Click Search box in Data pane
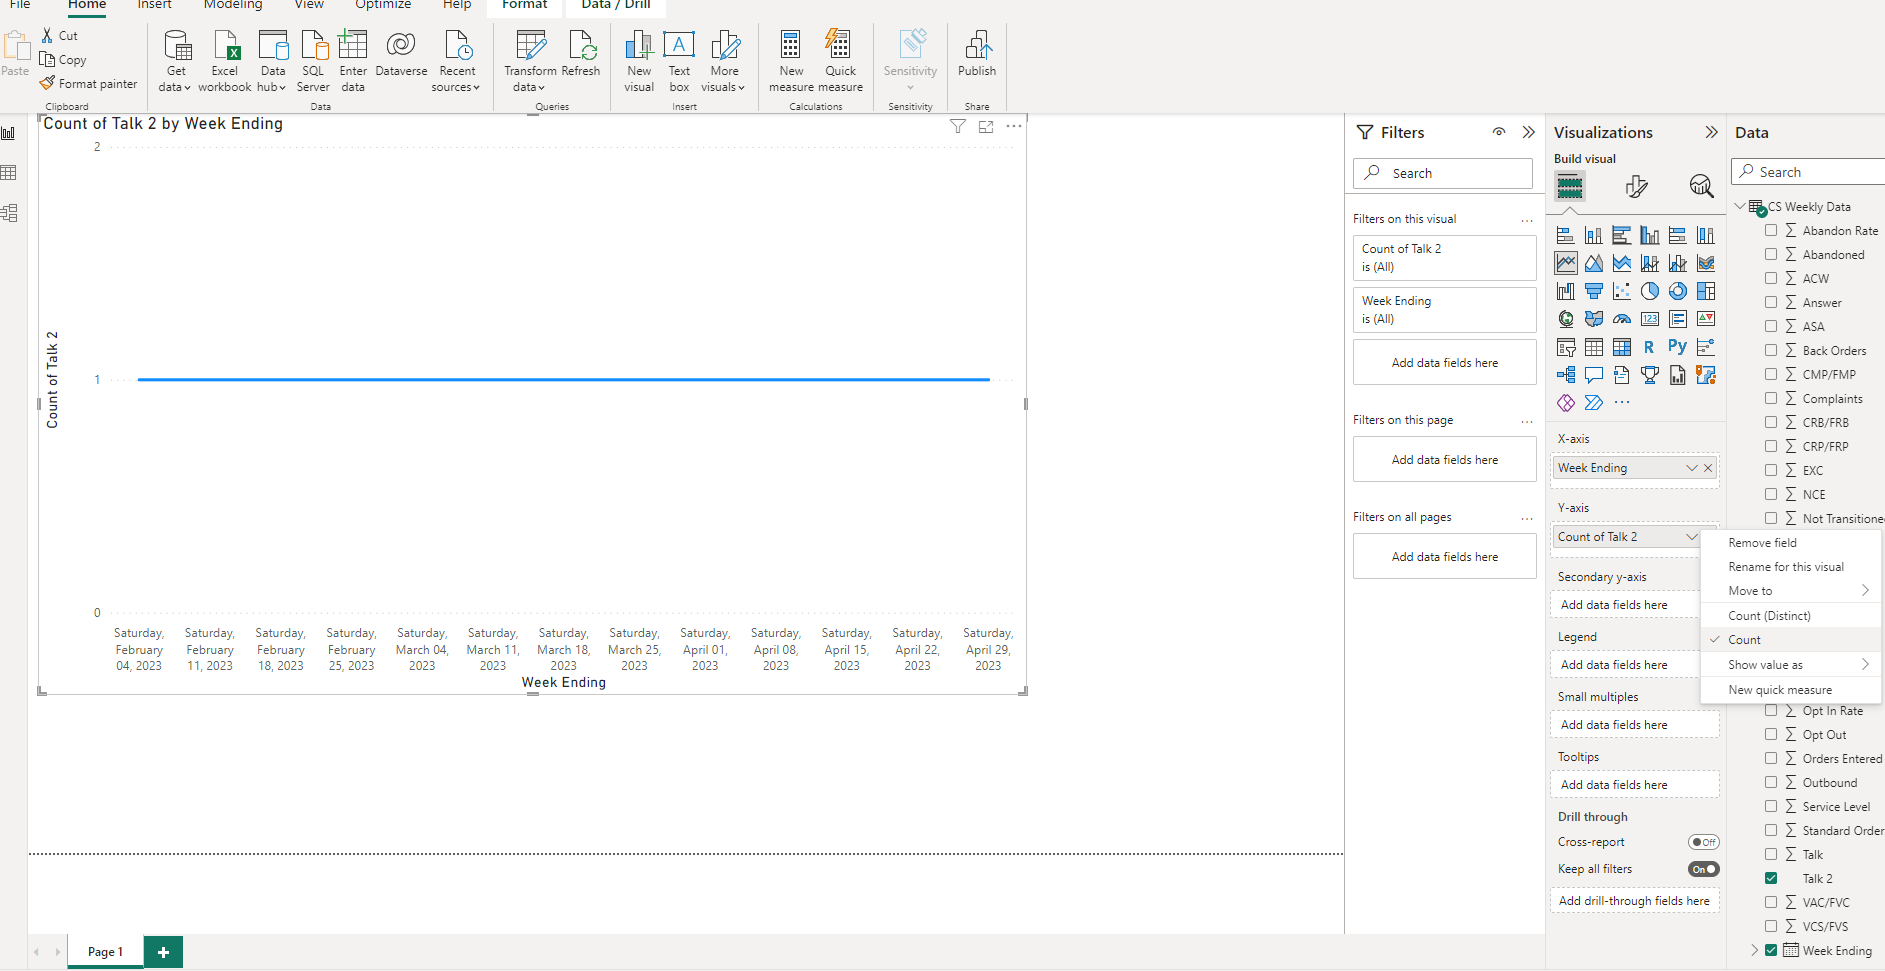Image resolution: width=1885 pixels, height=971 pixels. pos(1808,172)
